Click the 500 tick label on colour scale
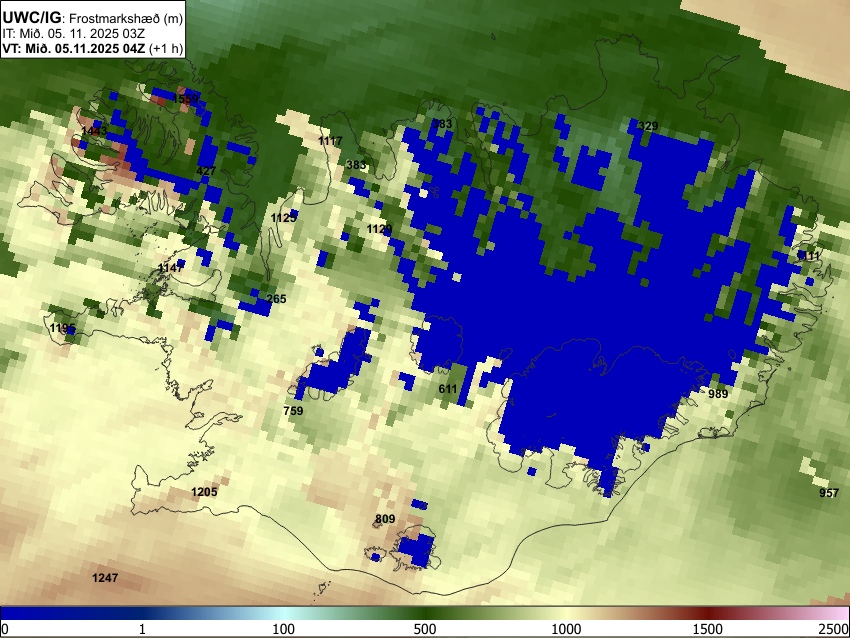The width and height of the screenshot is (850, 638). [x=425, y=629]
